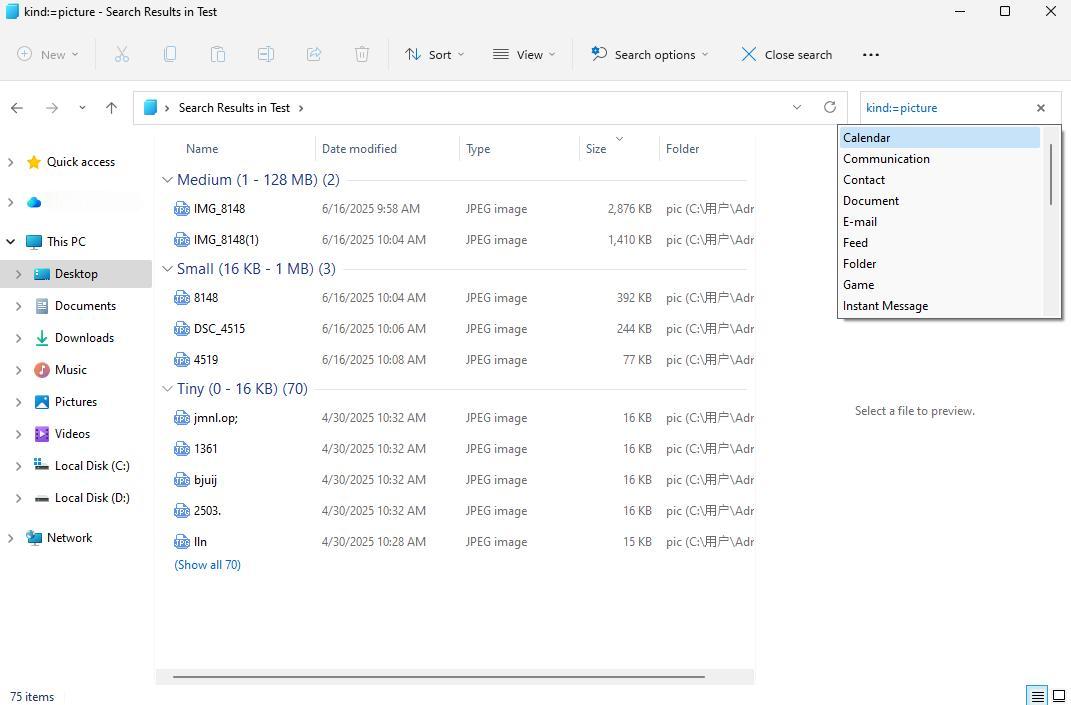Choose Folder in the kind suggestions list

coord(860,264)
